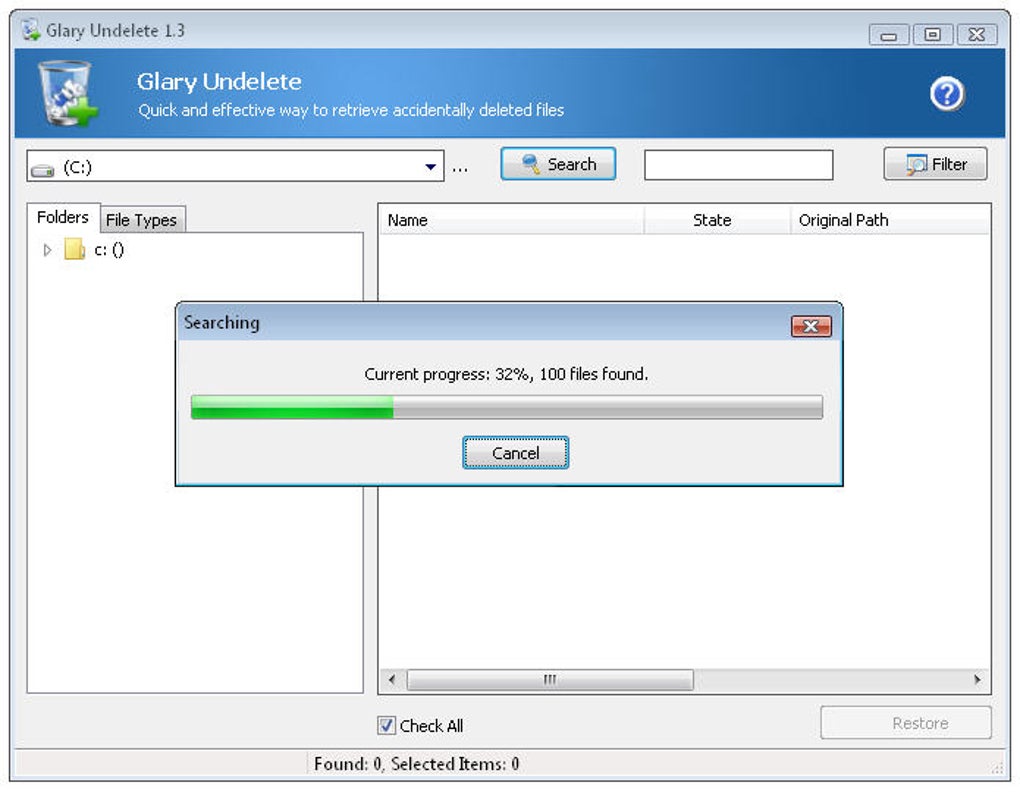This screenshot has height=798, width=1020.
Task: Select the 'c: ()' tree label
Action: click(x=109, y=250)
